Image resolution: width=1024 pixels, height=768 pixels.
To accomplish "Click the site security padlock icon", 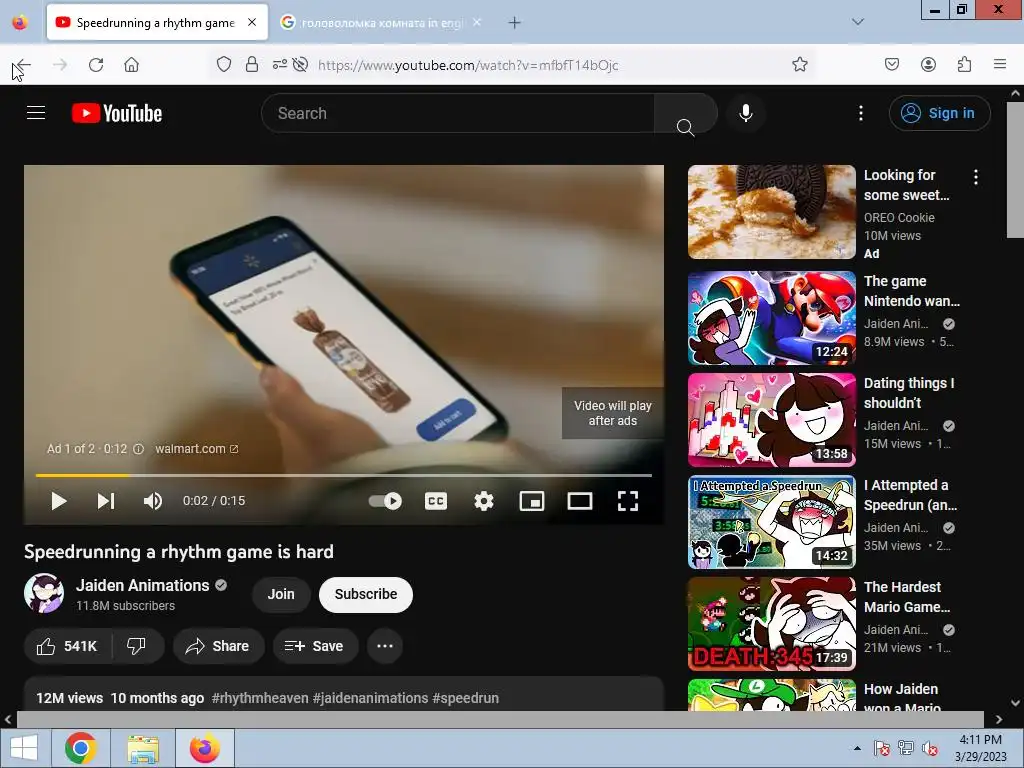I will point(251,64).
